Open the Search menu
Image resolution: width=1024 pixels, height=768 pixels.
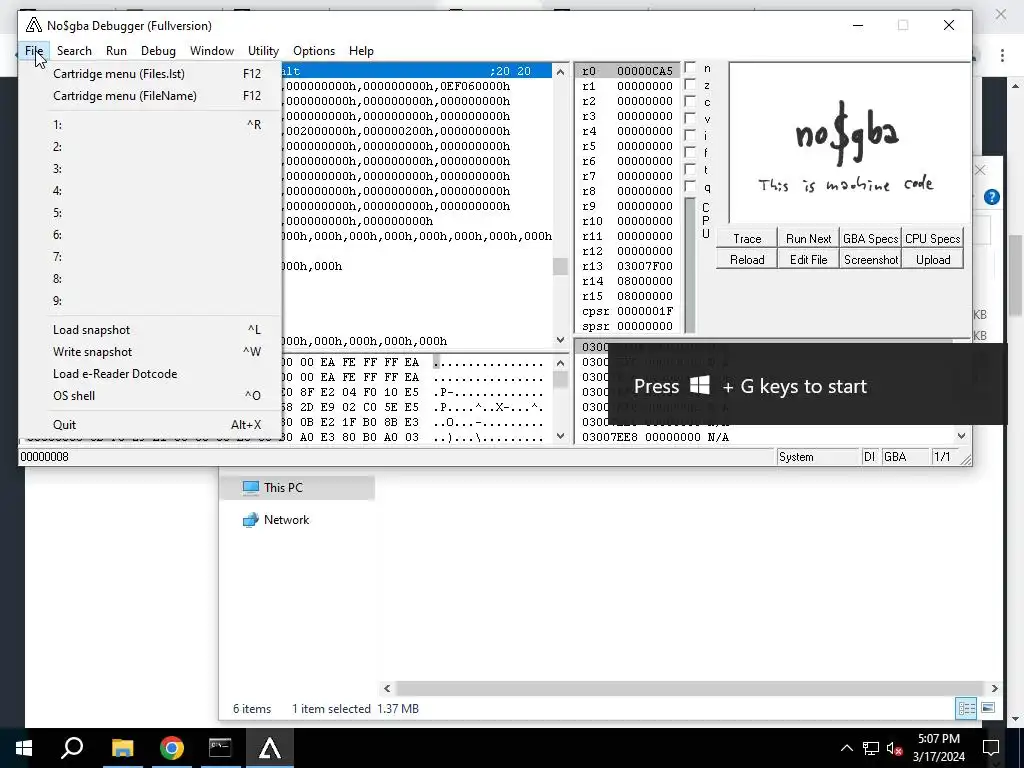(x=74, y=51)
